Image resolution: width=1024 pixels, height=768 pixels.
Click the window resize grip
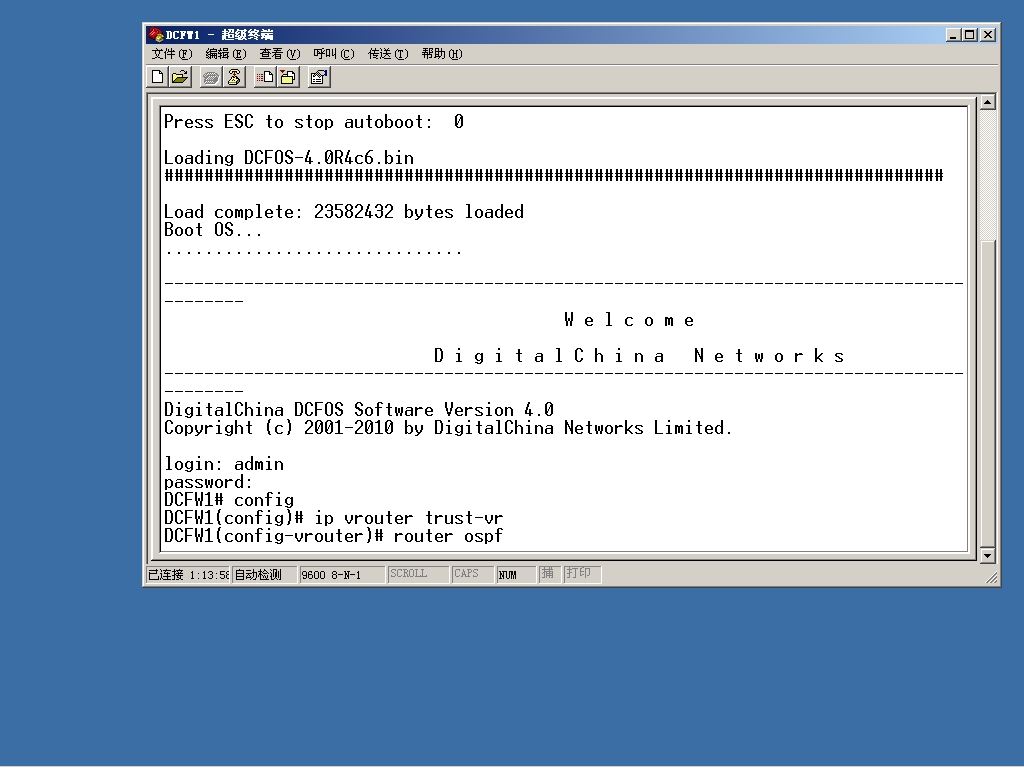point(991,577)
